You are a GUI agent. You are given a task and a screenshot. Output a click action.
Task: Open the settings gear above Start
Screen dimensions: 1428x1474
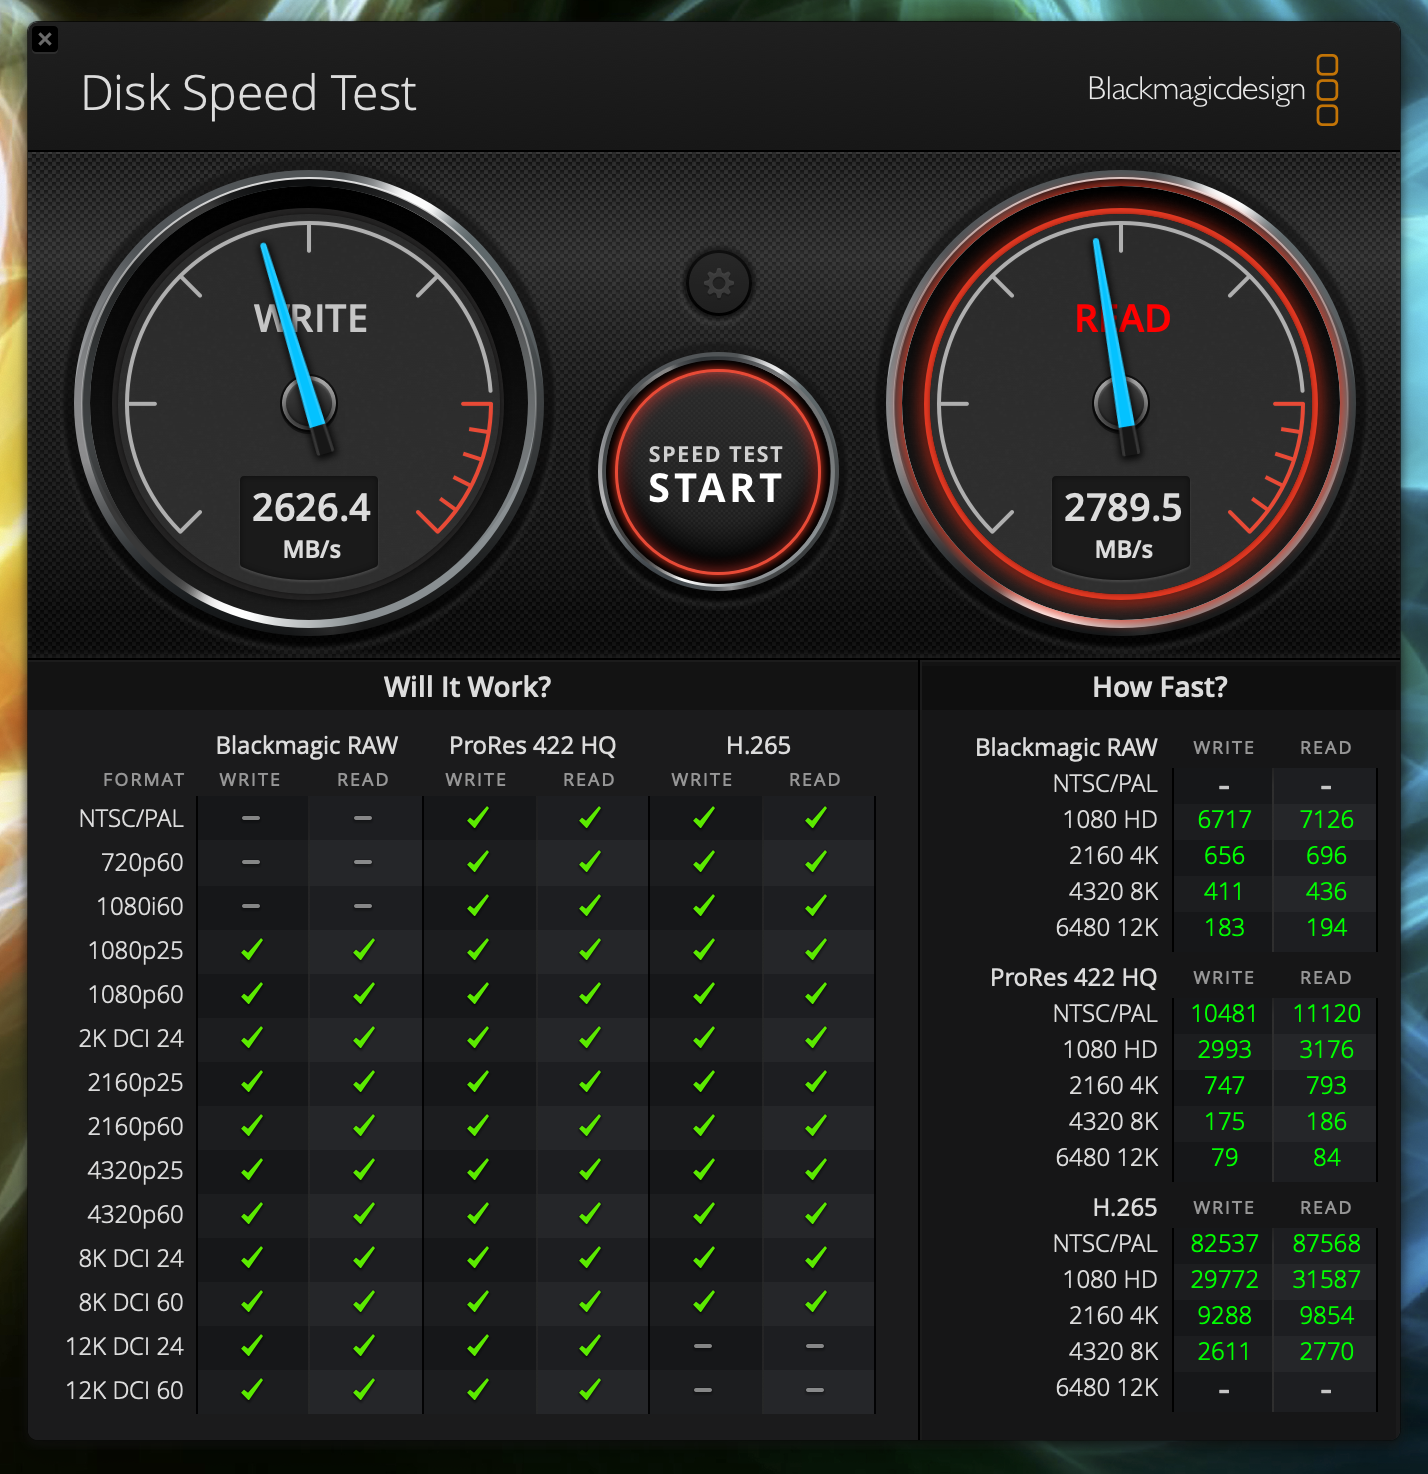[x=718, y=284]
